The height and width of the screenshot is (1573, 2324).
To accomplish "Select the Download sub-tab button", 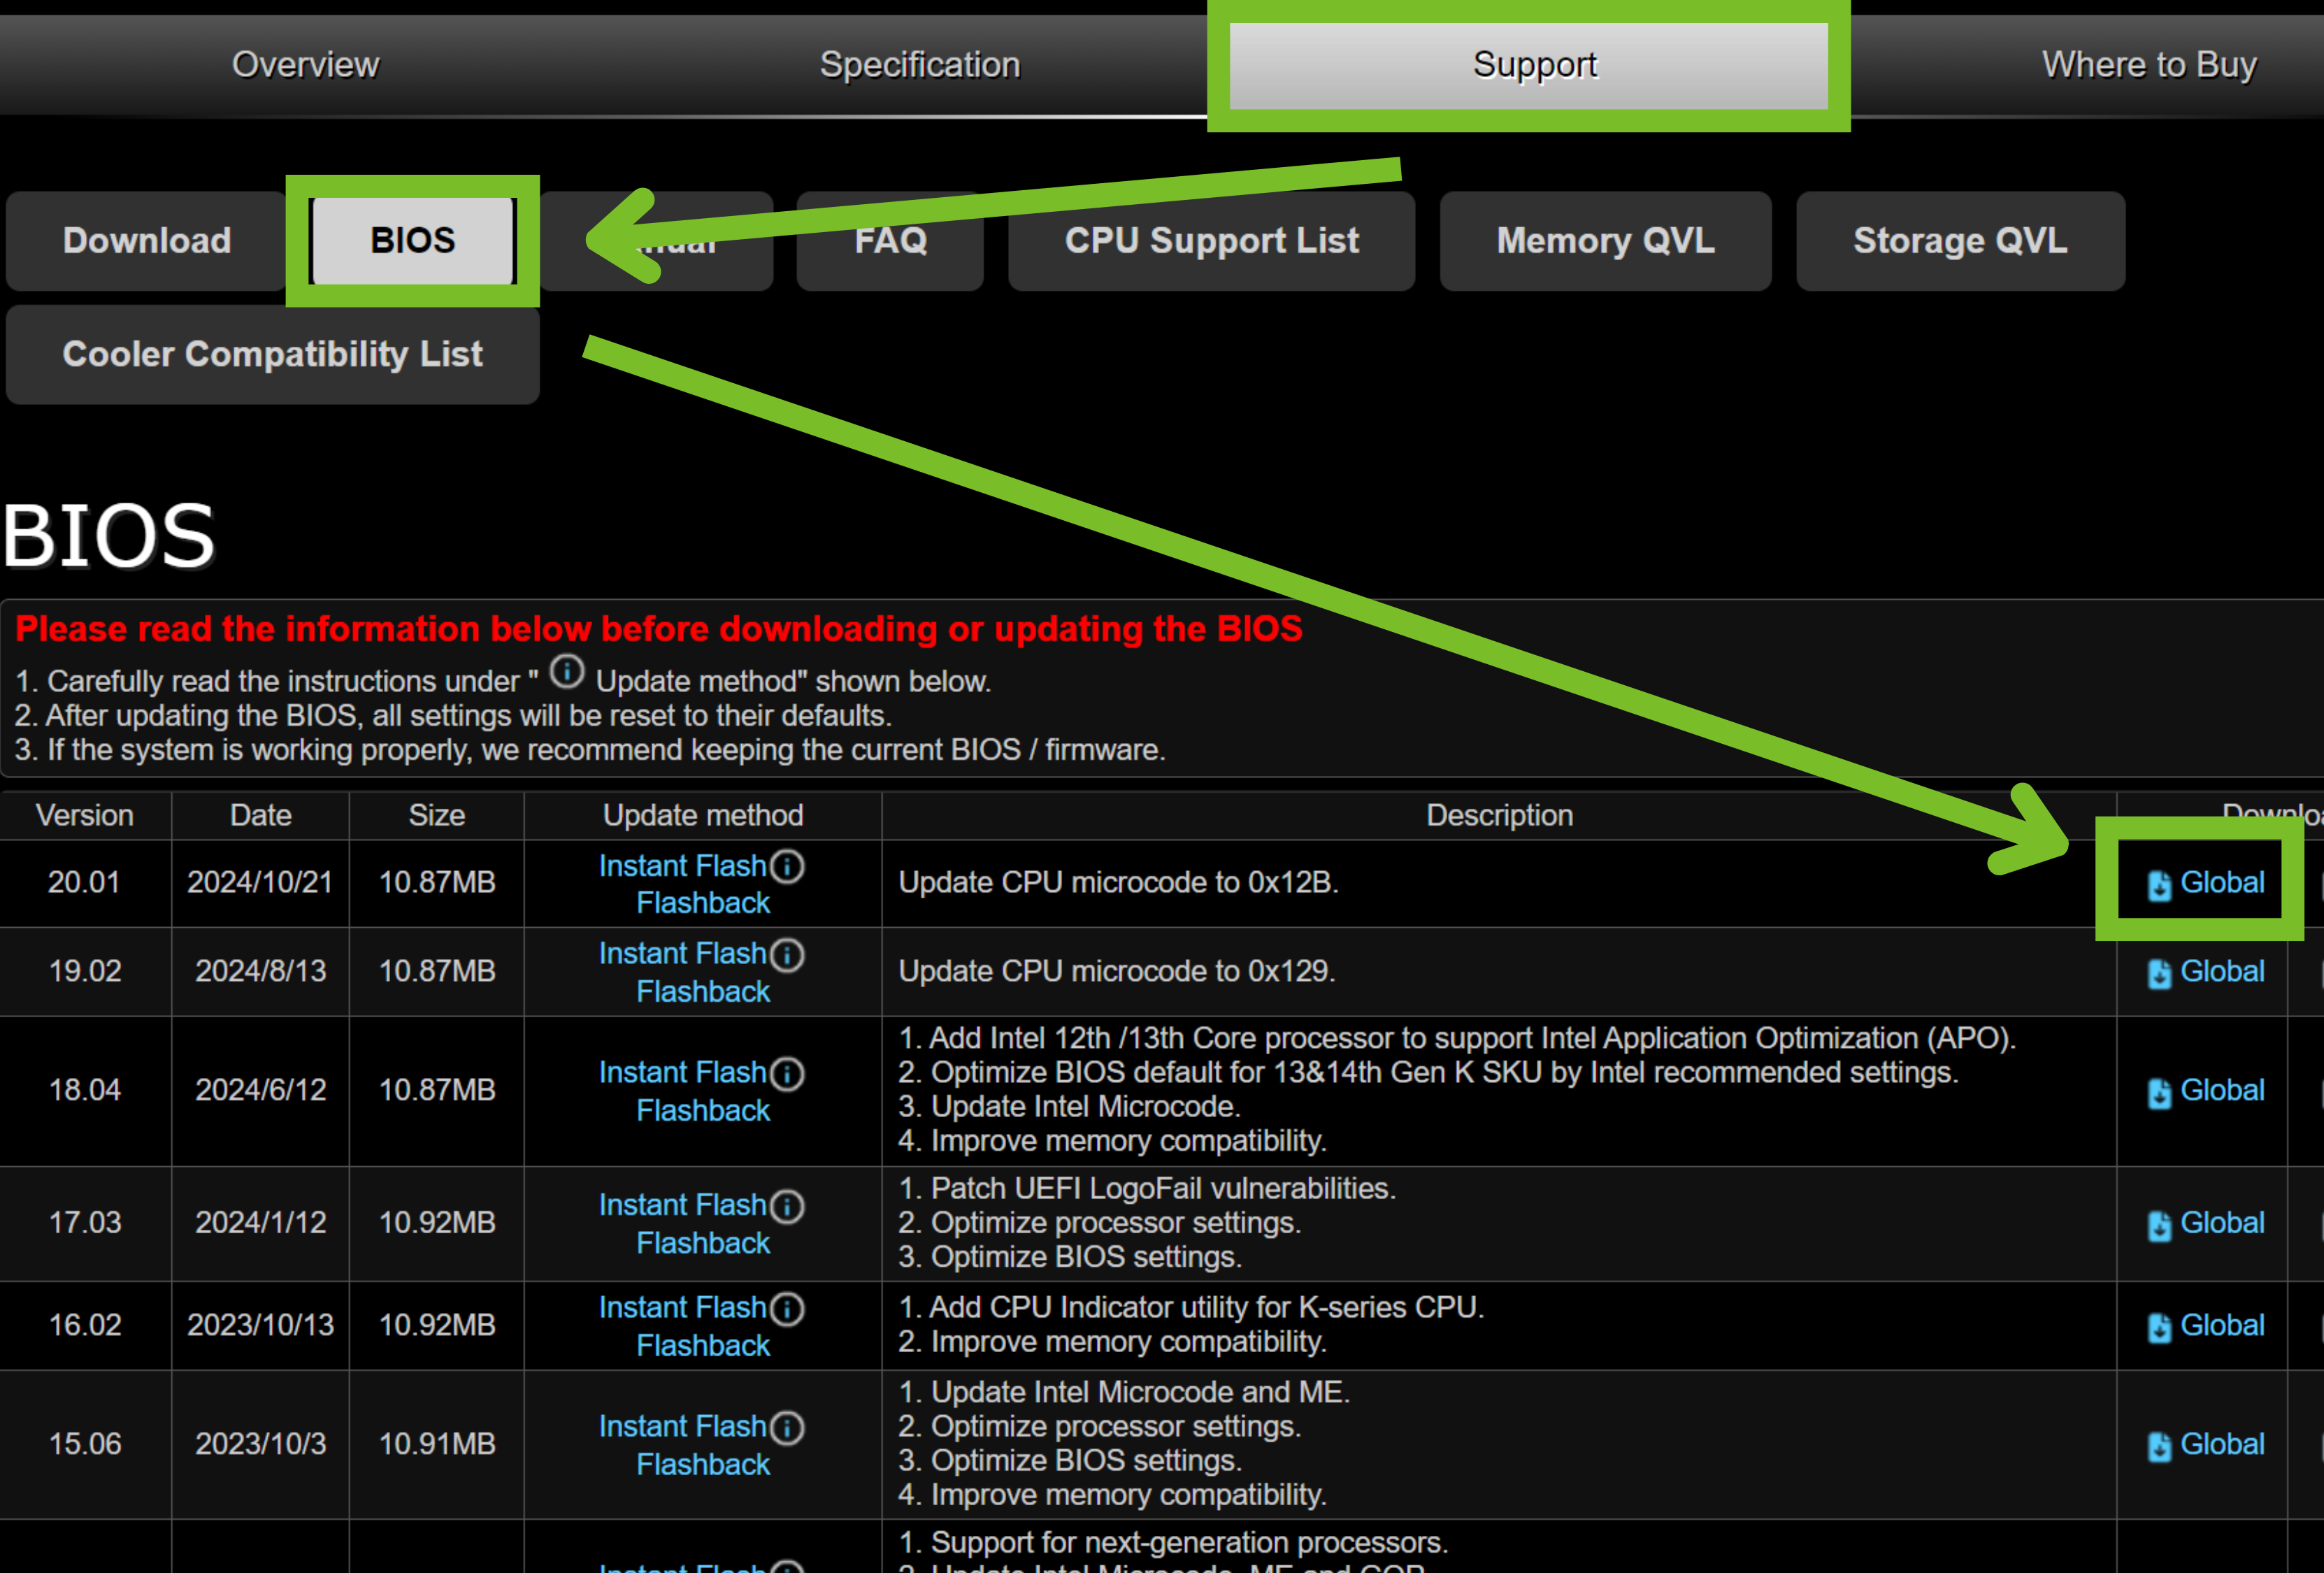I will 147,241.
